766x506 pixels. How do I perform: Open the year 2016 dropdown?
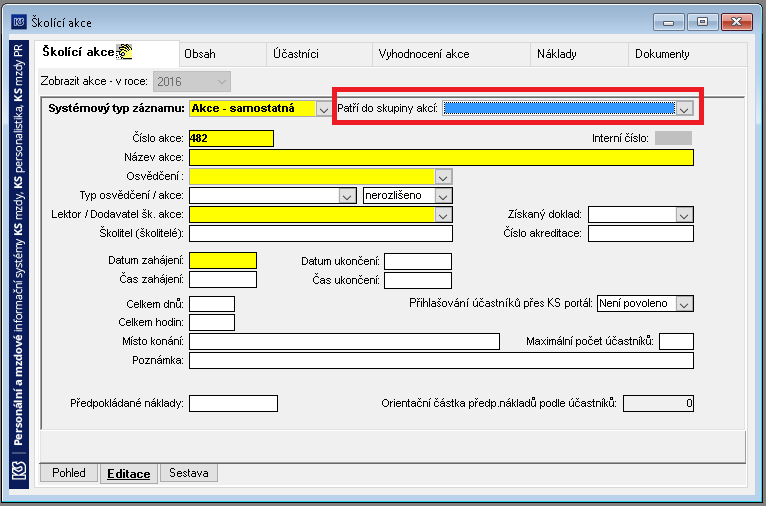click(x=192, y=82)
